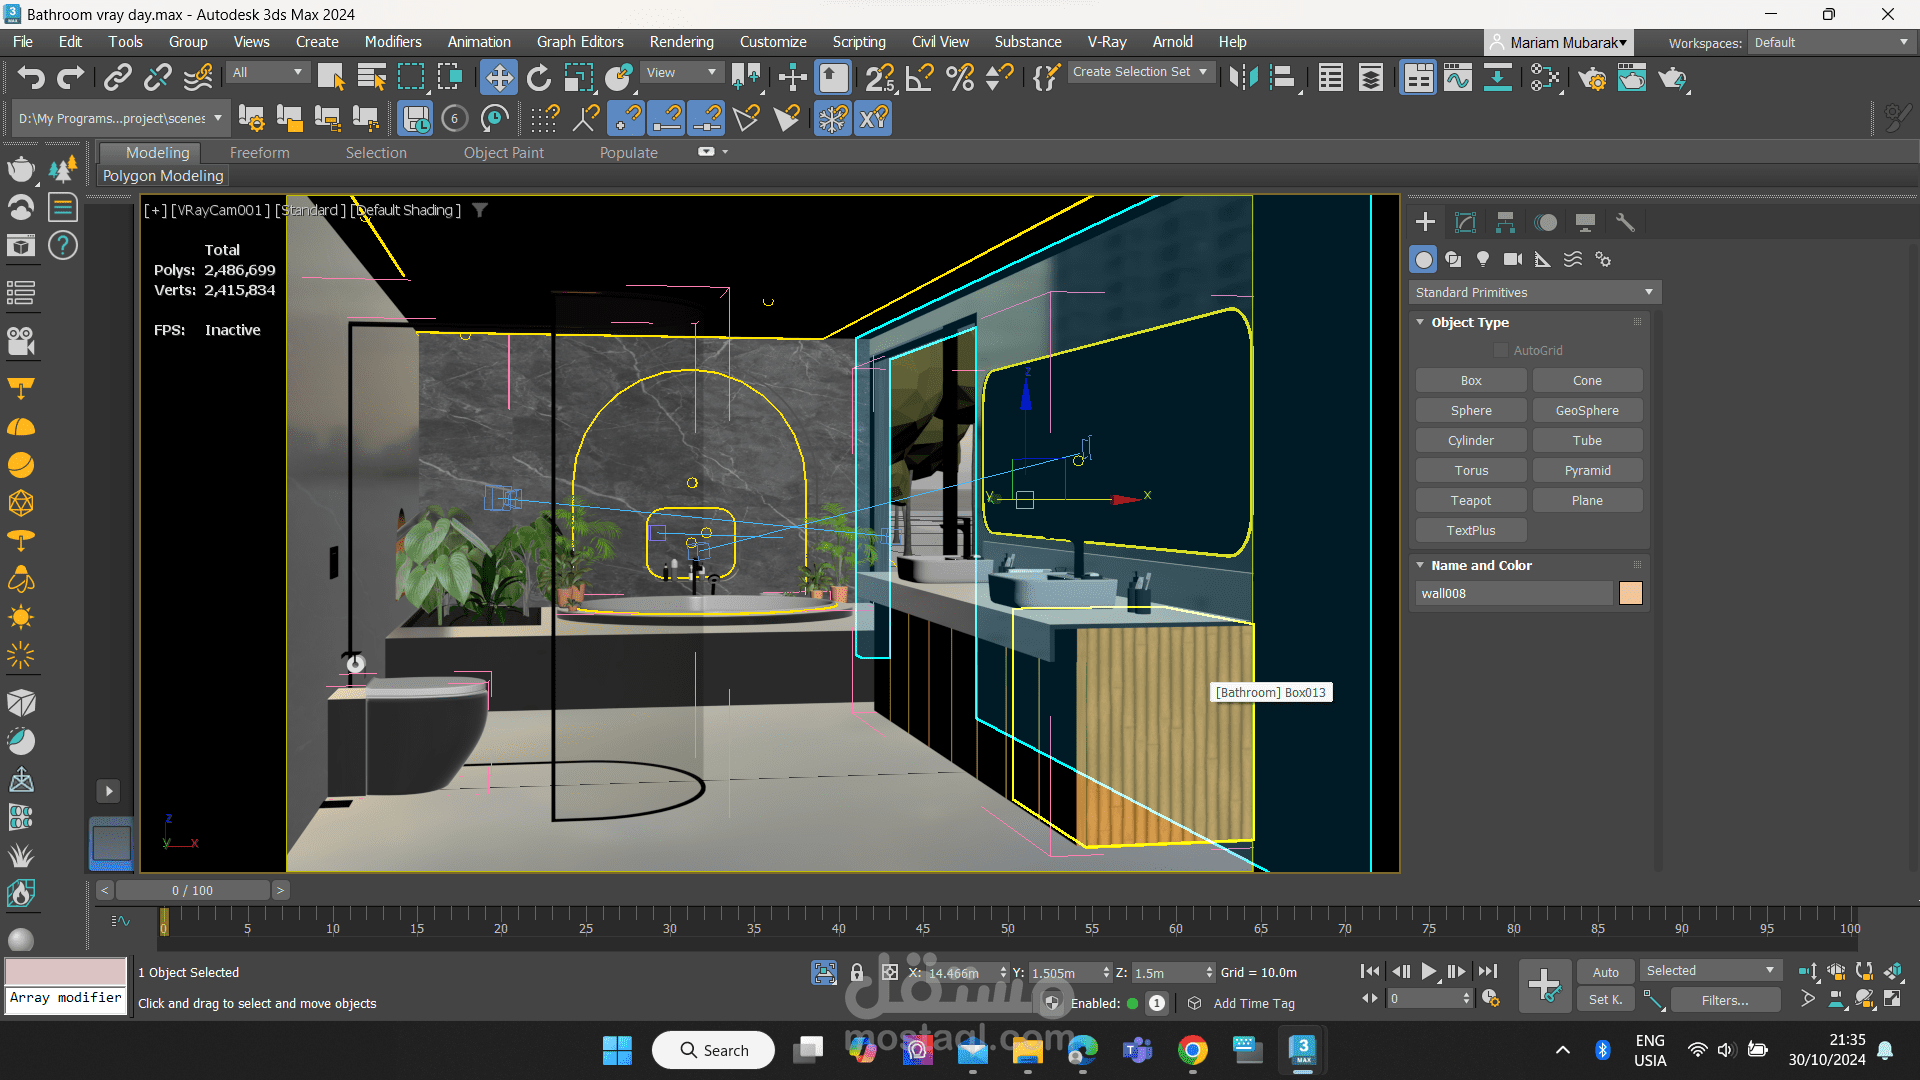Select the Move transform tool
The height and width of the screenshot is (1080, 1920).
click(x=498, y=77)
